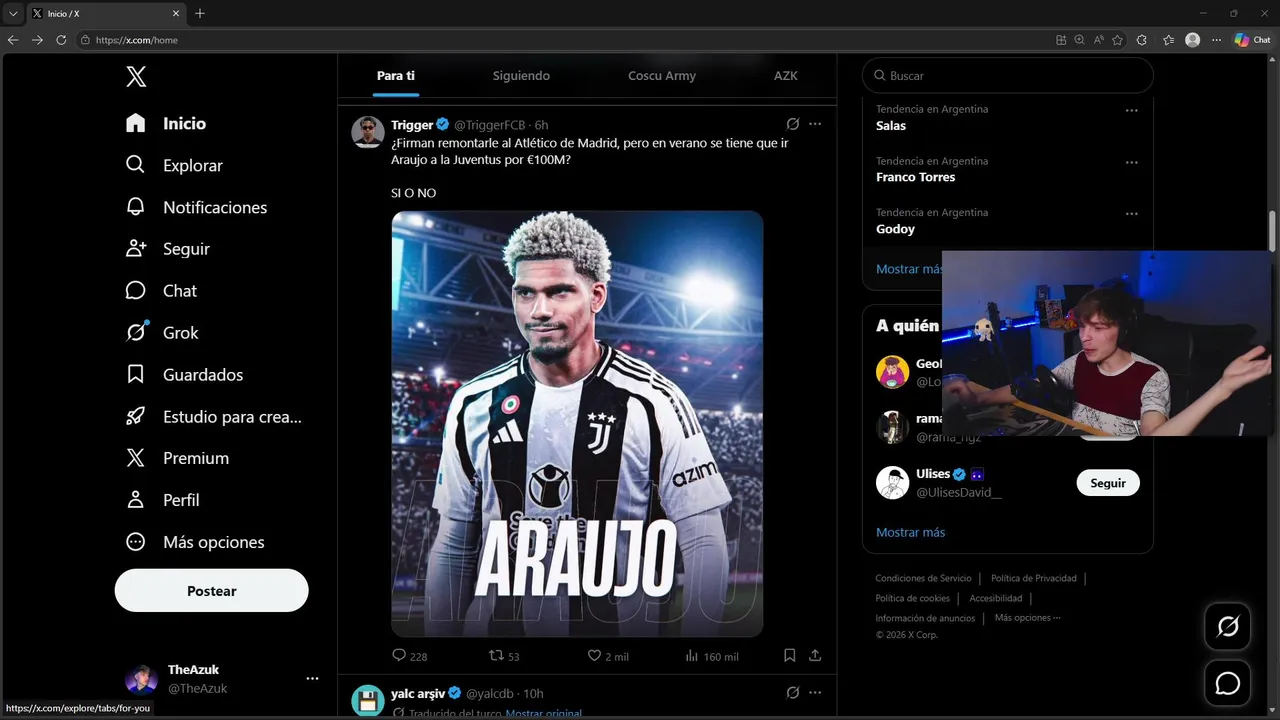Click Mostrar más under trends
1280x720 pixels.
tap(909, 269)
